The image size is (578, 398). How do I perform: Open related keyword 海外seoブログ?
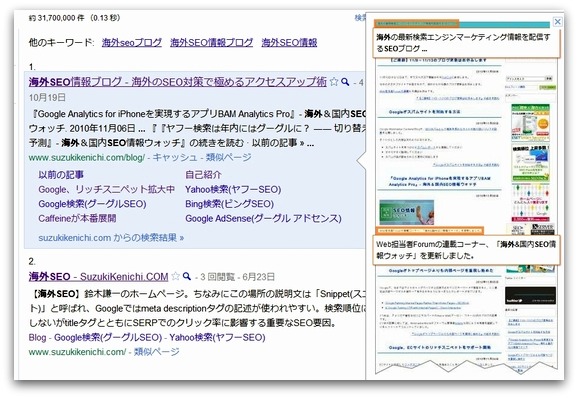(132, 43)
